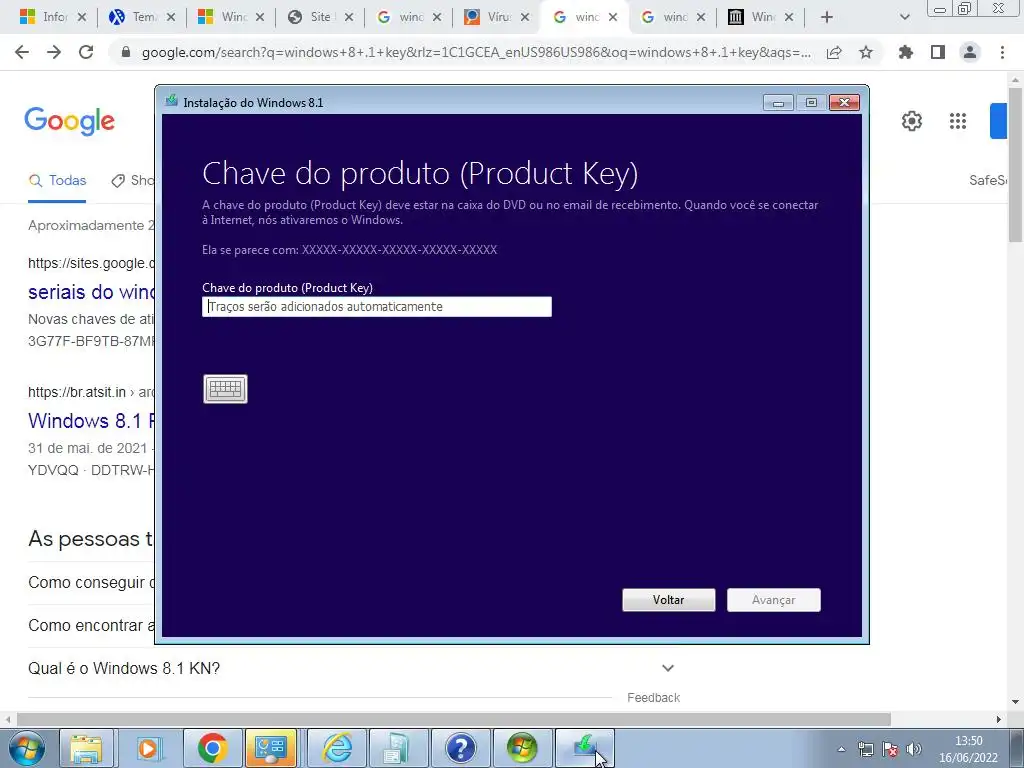Open Chrome three-dot menu
Image resolution: width=1024 pixels, height=768 pixels.
(x=1002, y=52)
